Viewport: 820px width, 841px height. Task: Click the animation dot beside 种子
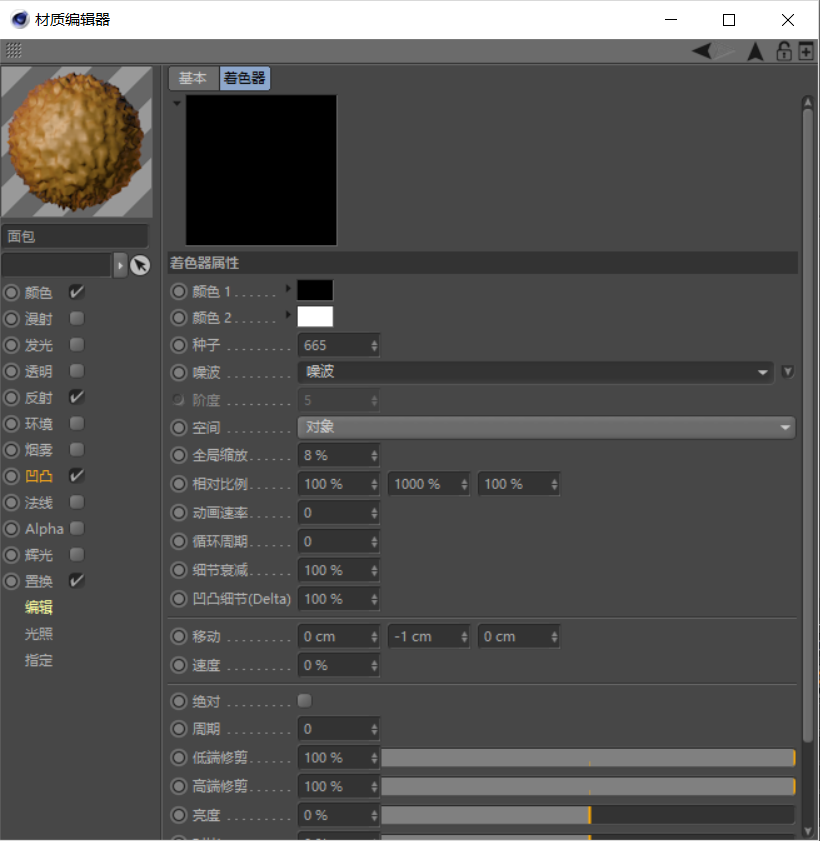pyautogui.click(x=179, y=345)
